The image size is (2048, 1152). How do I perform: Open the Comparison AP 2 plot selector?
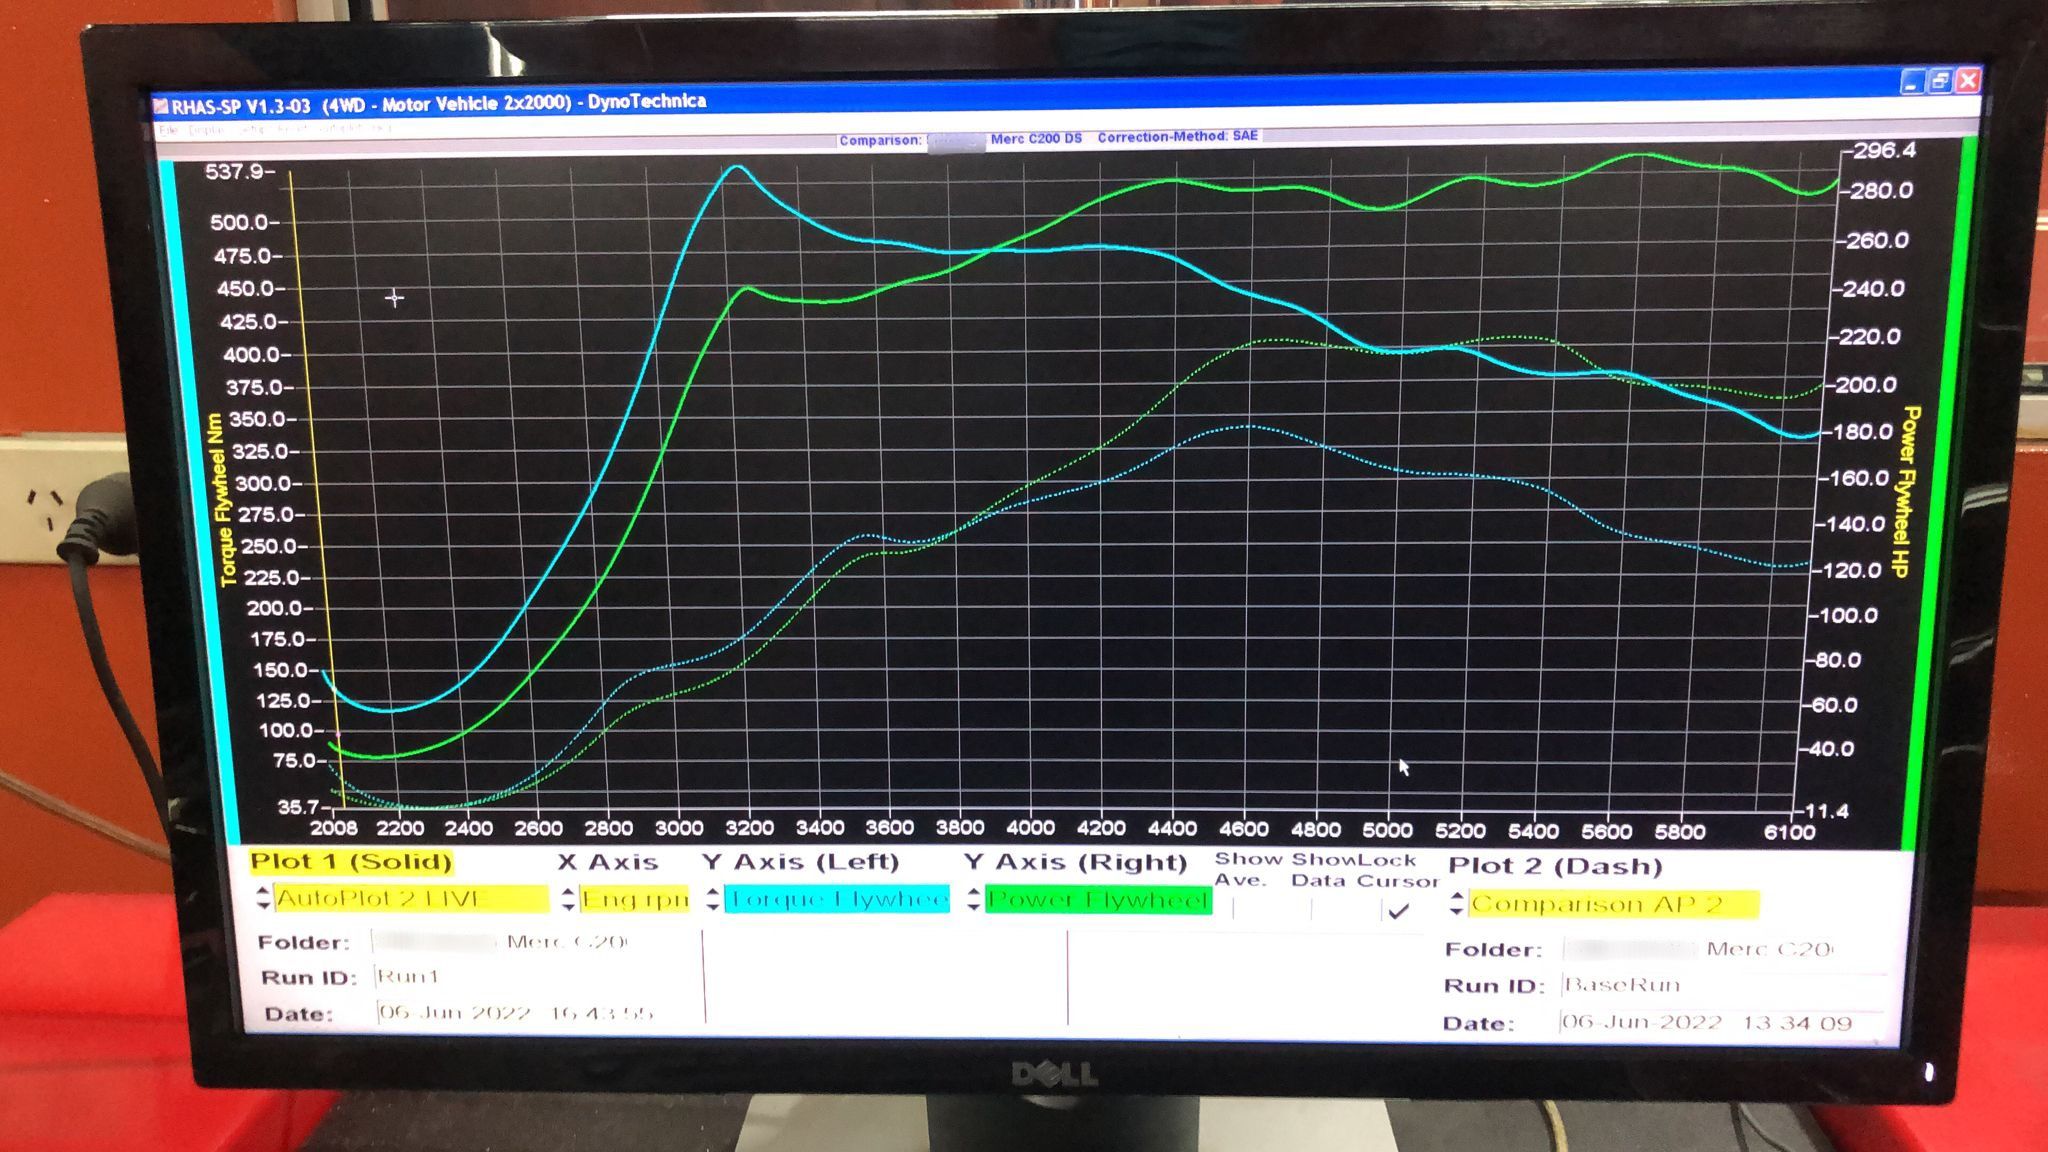pos(1612,904)
